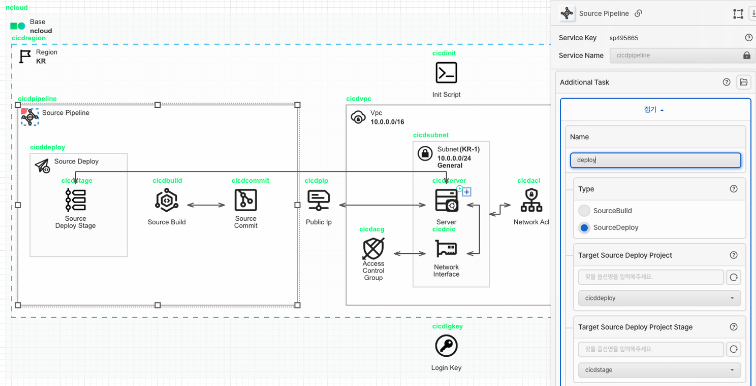The image size is (756, 386).
Task: Select the Init Script terminal icon
Action: pos(446,73)
